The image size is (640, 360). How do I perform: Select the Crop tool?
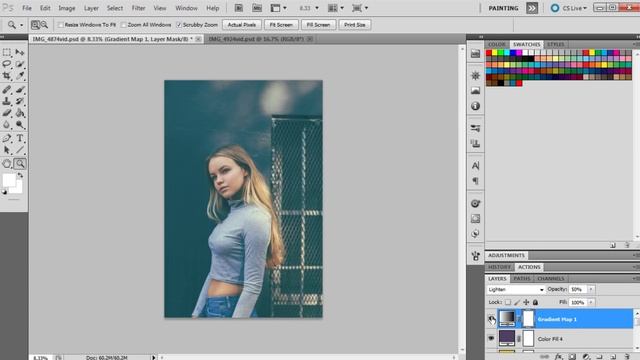(7, 76)
